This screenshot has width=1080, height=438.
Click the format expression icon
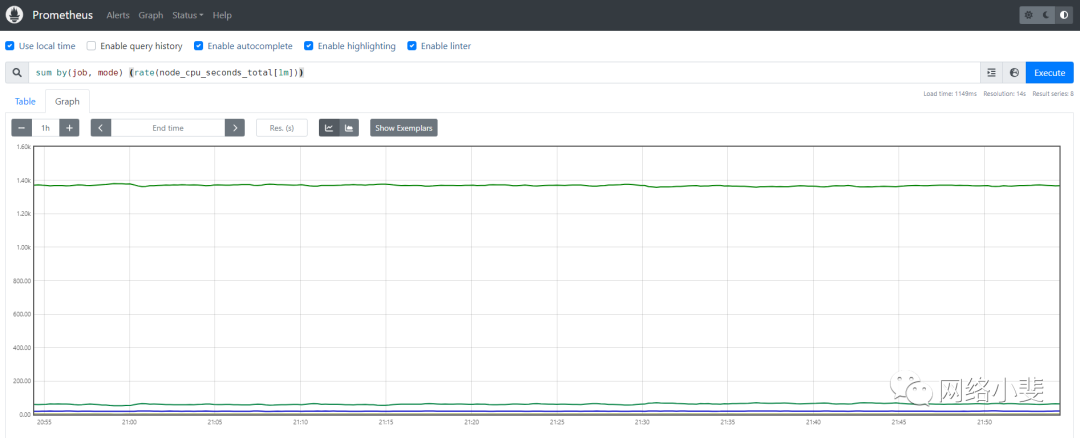point(991,73)
